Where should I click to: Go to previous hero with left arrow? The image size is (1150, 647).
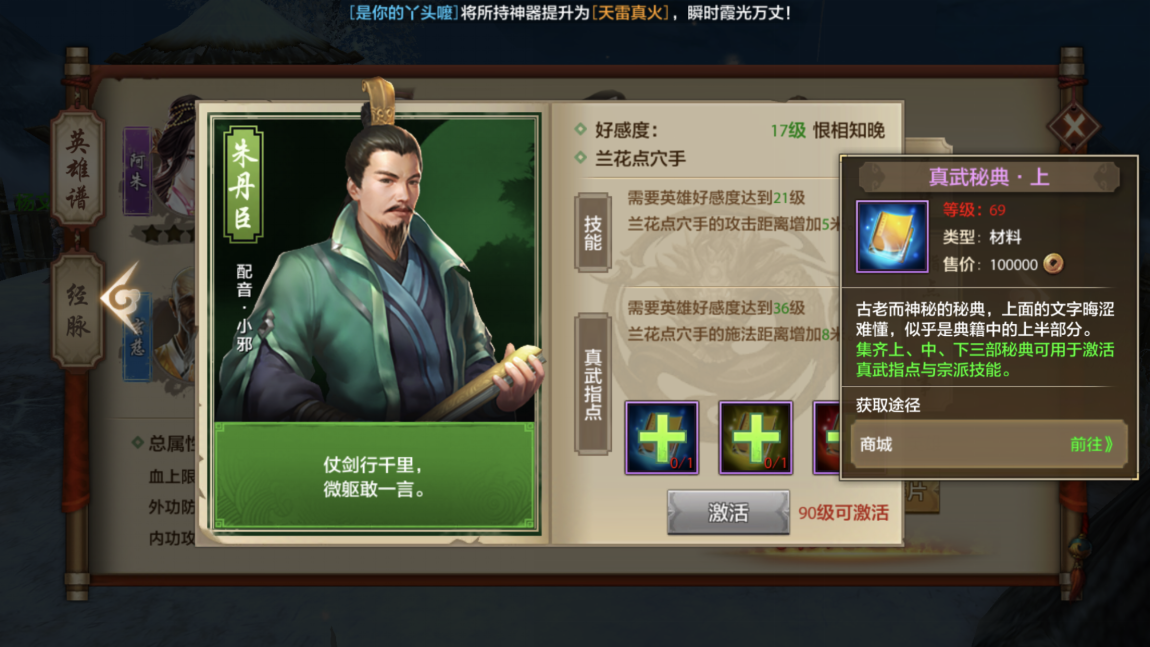click(121, 299)
